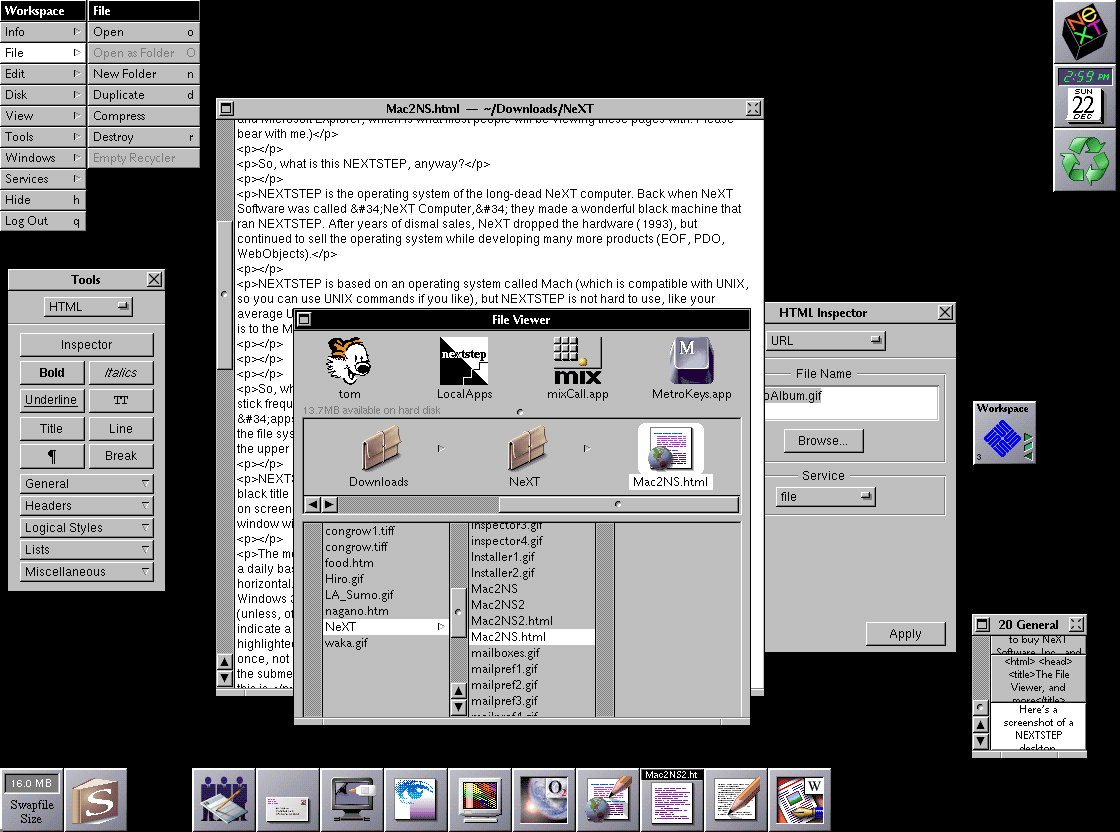Click the Recycler icon in the dock
The width and height of the screenshot is (1120, 832).
pos(1085,160)
